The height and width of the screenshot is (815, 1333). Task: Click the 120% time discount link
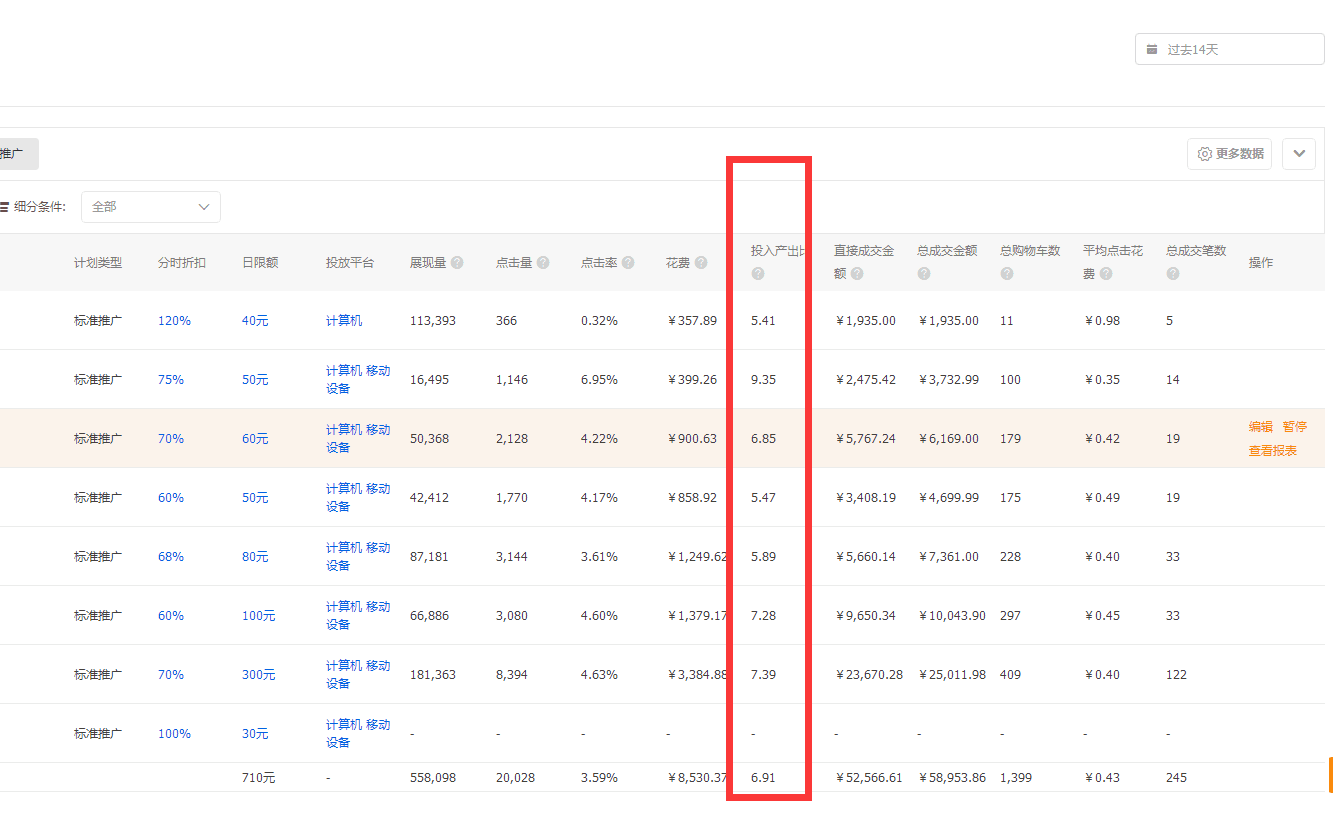click(x=174, y=321)
